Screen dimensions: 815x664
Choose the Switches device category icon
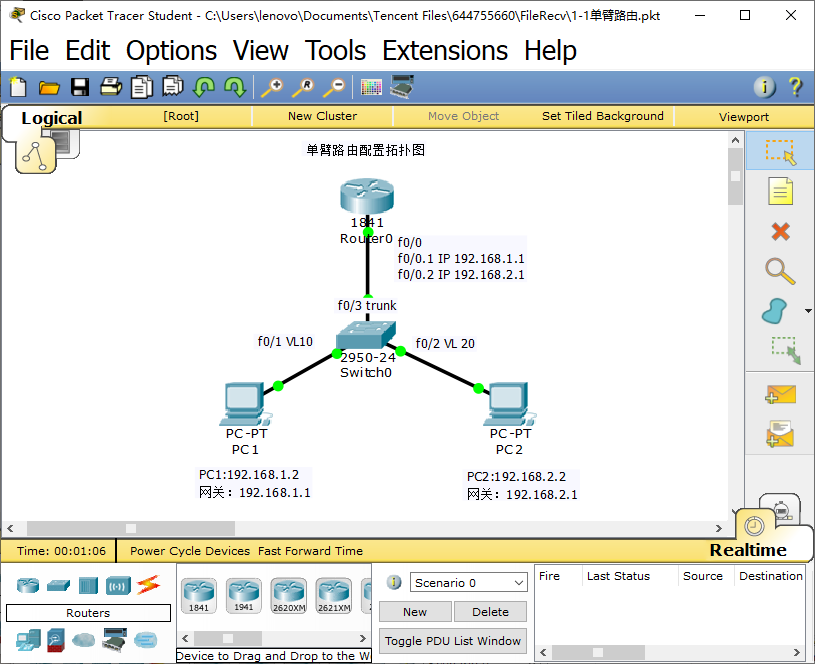(58, 586)
